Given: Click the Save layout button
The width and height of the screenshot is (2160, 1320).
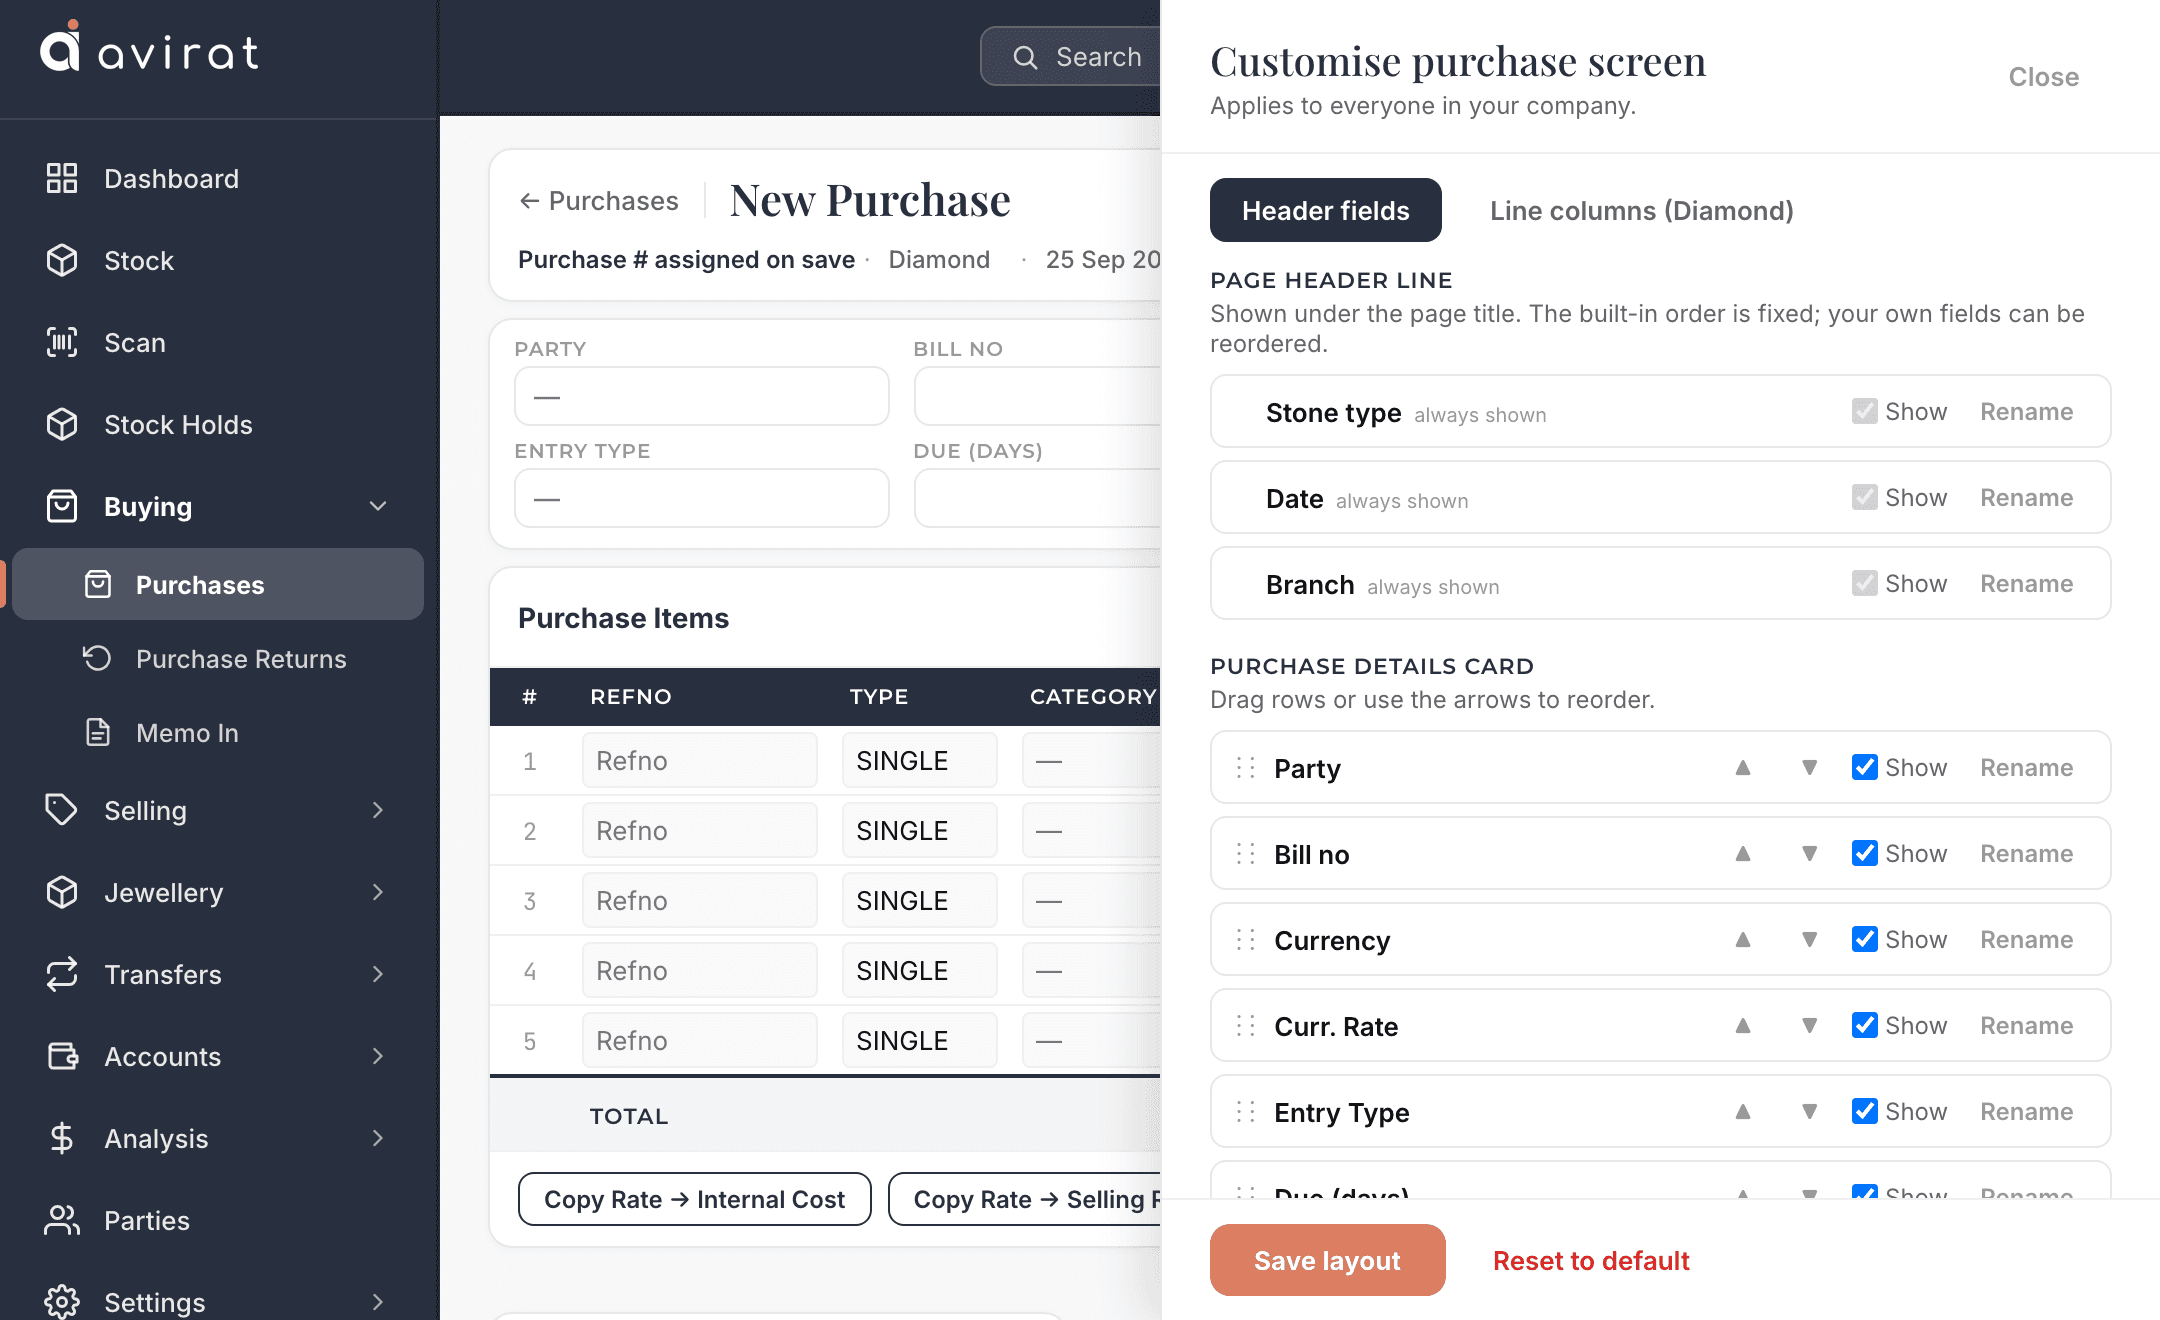Looking at the screenshot, I should pyautogui.click(x=1327, y=1260).
